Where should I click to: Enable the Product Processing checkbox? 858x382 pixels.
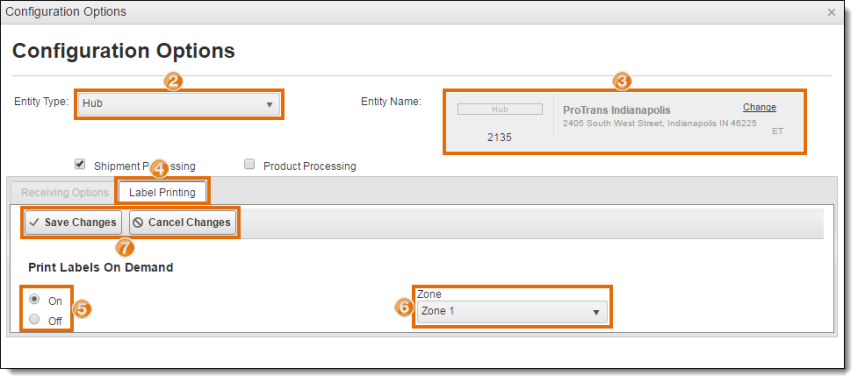[250, 164]
